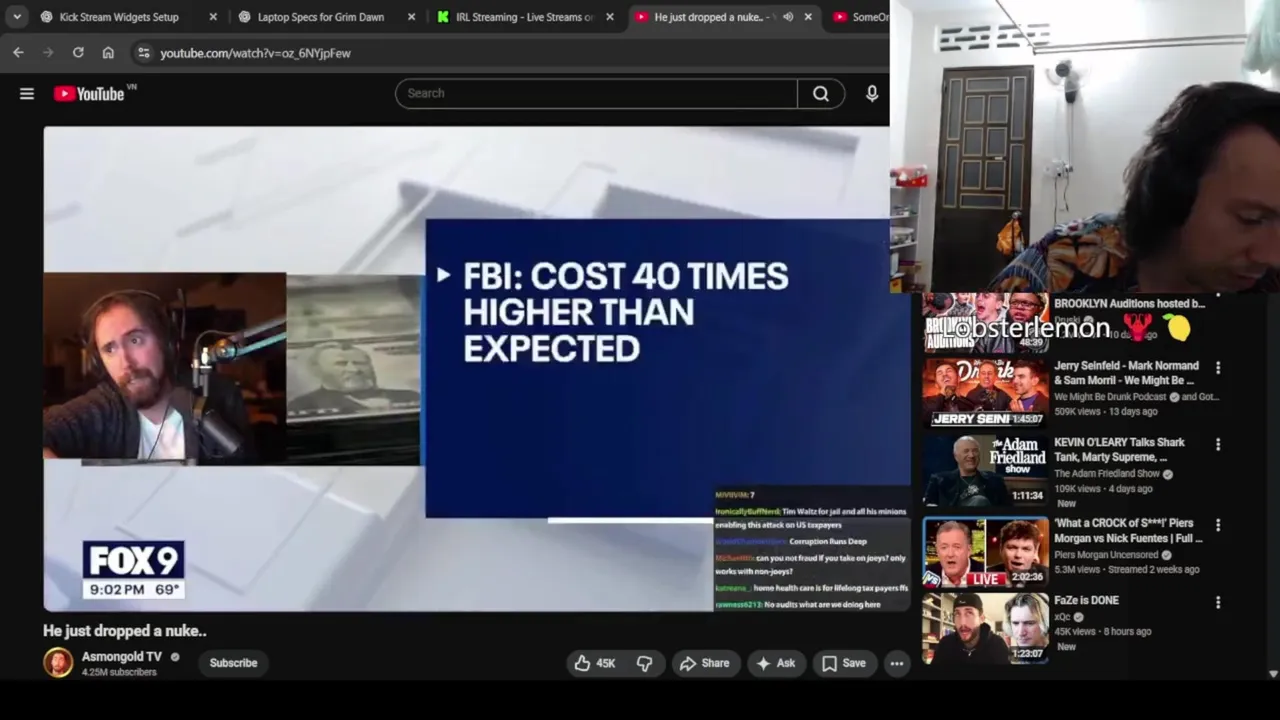Close the He just dropped a nuke tab
This screenshot has height=720, width=1280.
pos(808,17)
